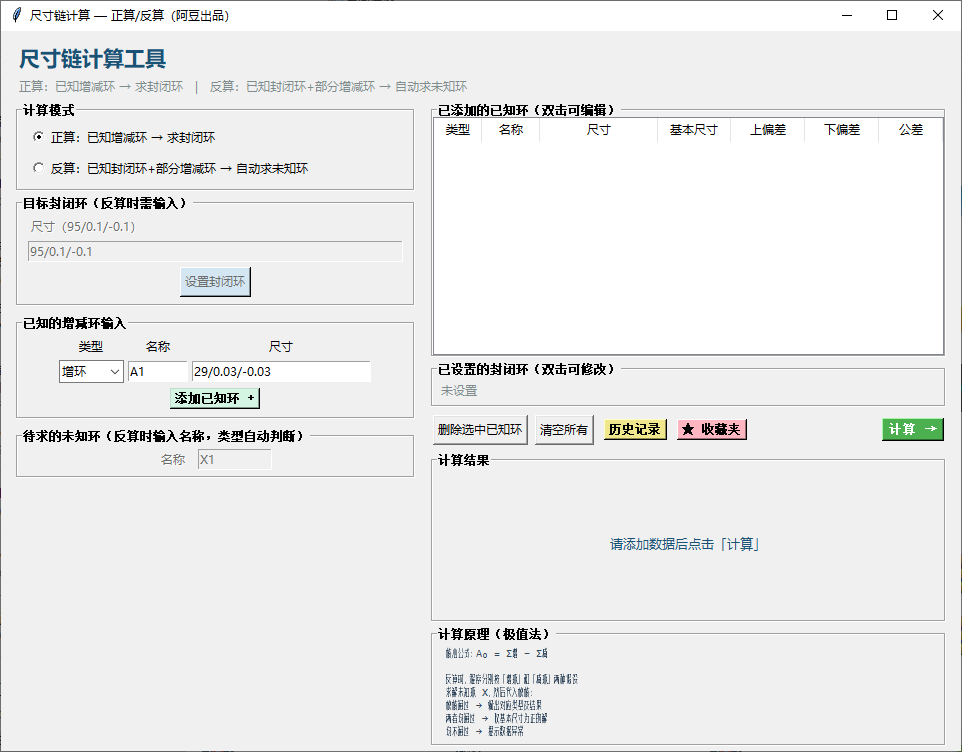This screenshot has width=962, height=752.
Task: Click the 设置封闭环 button
Action: click(x=215, y=282)
